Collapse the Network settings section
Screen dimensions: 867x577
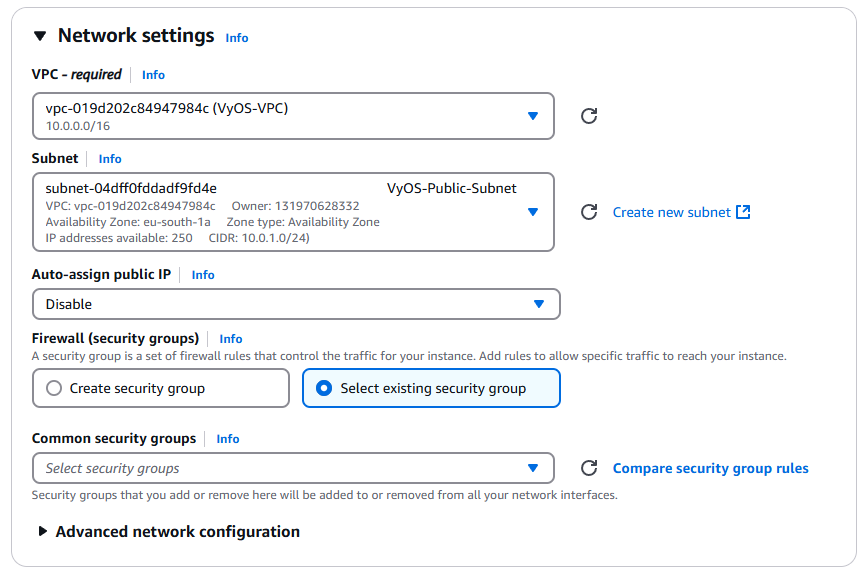pyautogui.click(x=38, y=34)
